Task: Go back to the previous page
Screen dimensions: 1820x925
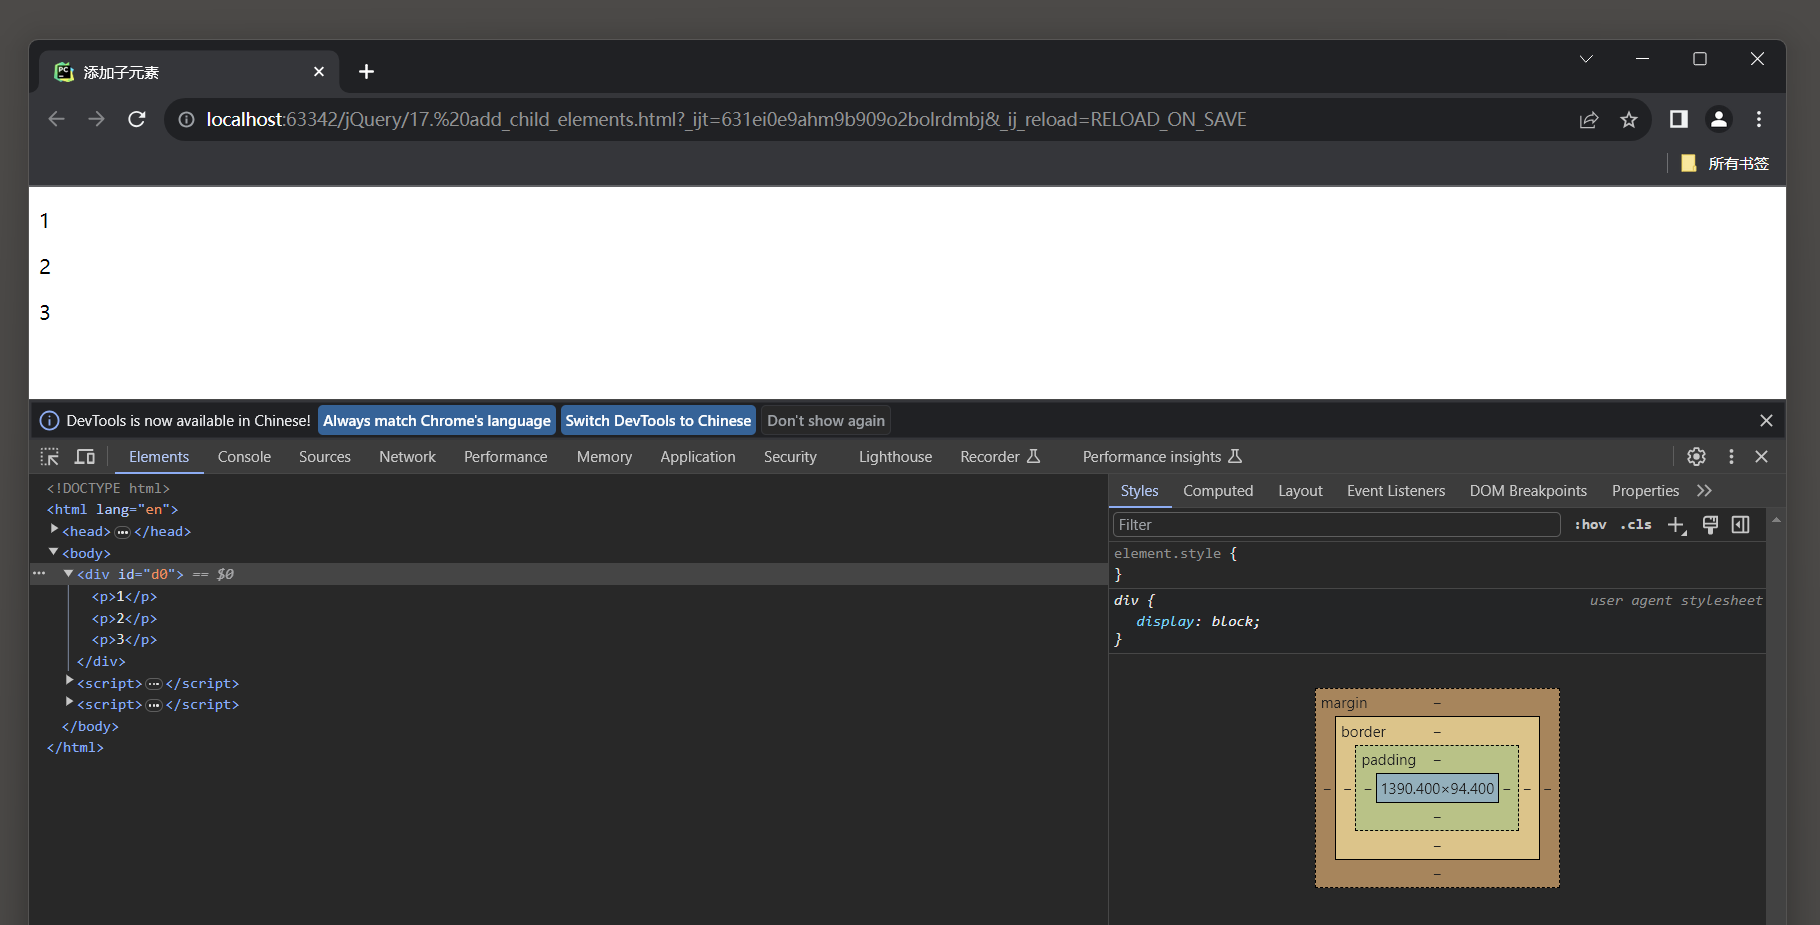Action: coord(57,119)
